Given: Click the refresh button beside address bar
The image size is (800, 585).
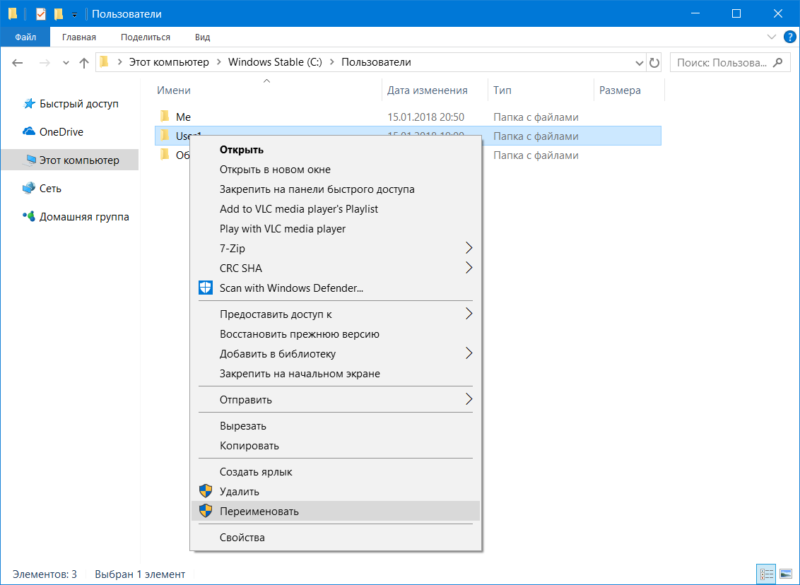Looking at the screenshot, I should point(654,62).
